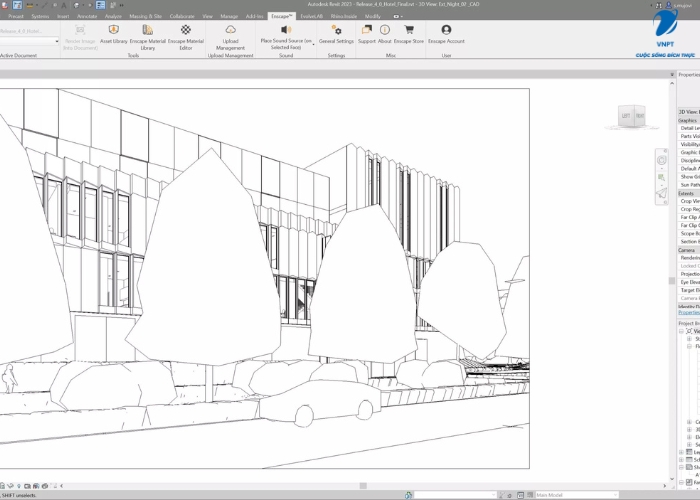Image resolution: width=700 pixels, height=500 pixels.
Task: Launch the Enscape Material Editor
Action: (186, 36)
